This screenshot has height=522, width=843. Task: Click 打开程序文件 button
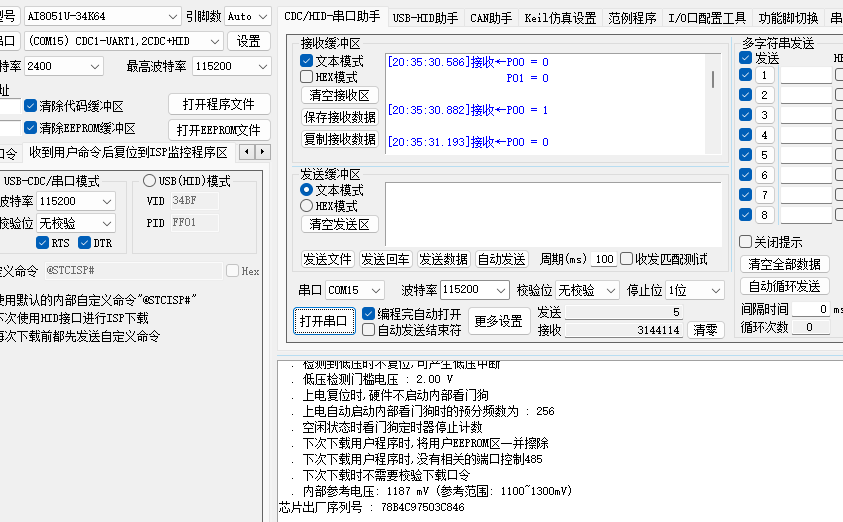pos(219,104)
